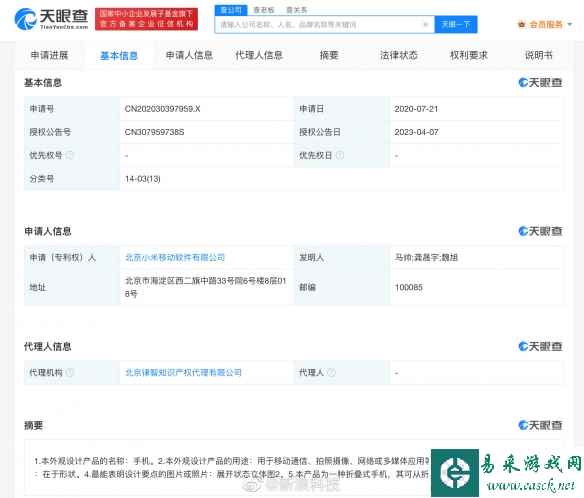This screenshot has width=584, height=498.
Task: Open applicant link 北京小米移动软件有限公司
Action: [175, 257]
